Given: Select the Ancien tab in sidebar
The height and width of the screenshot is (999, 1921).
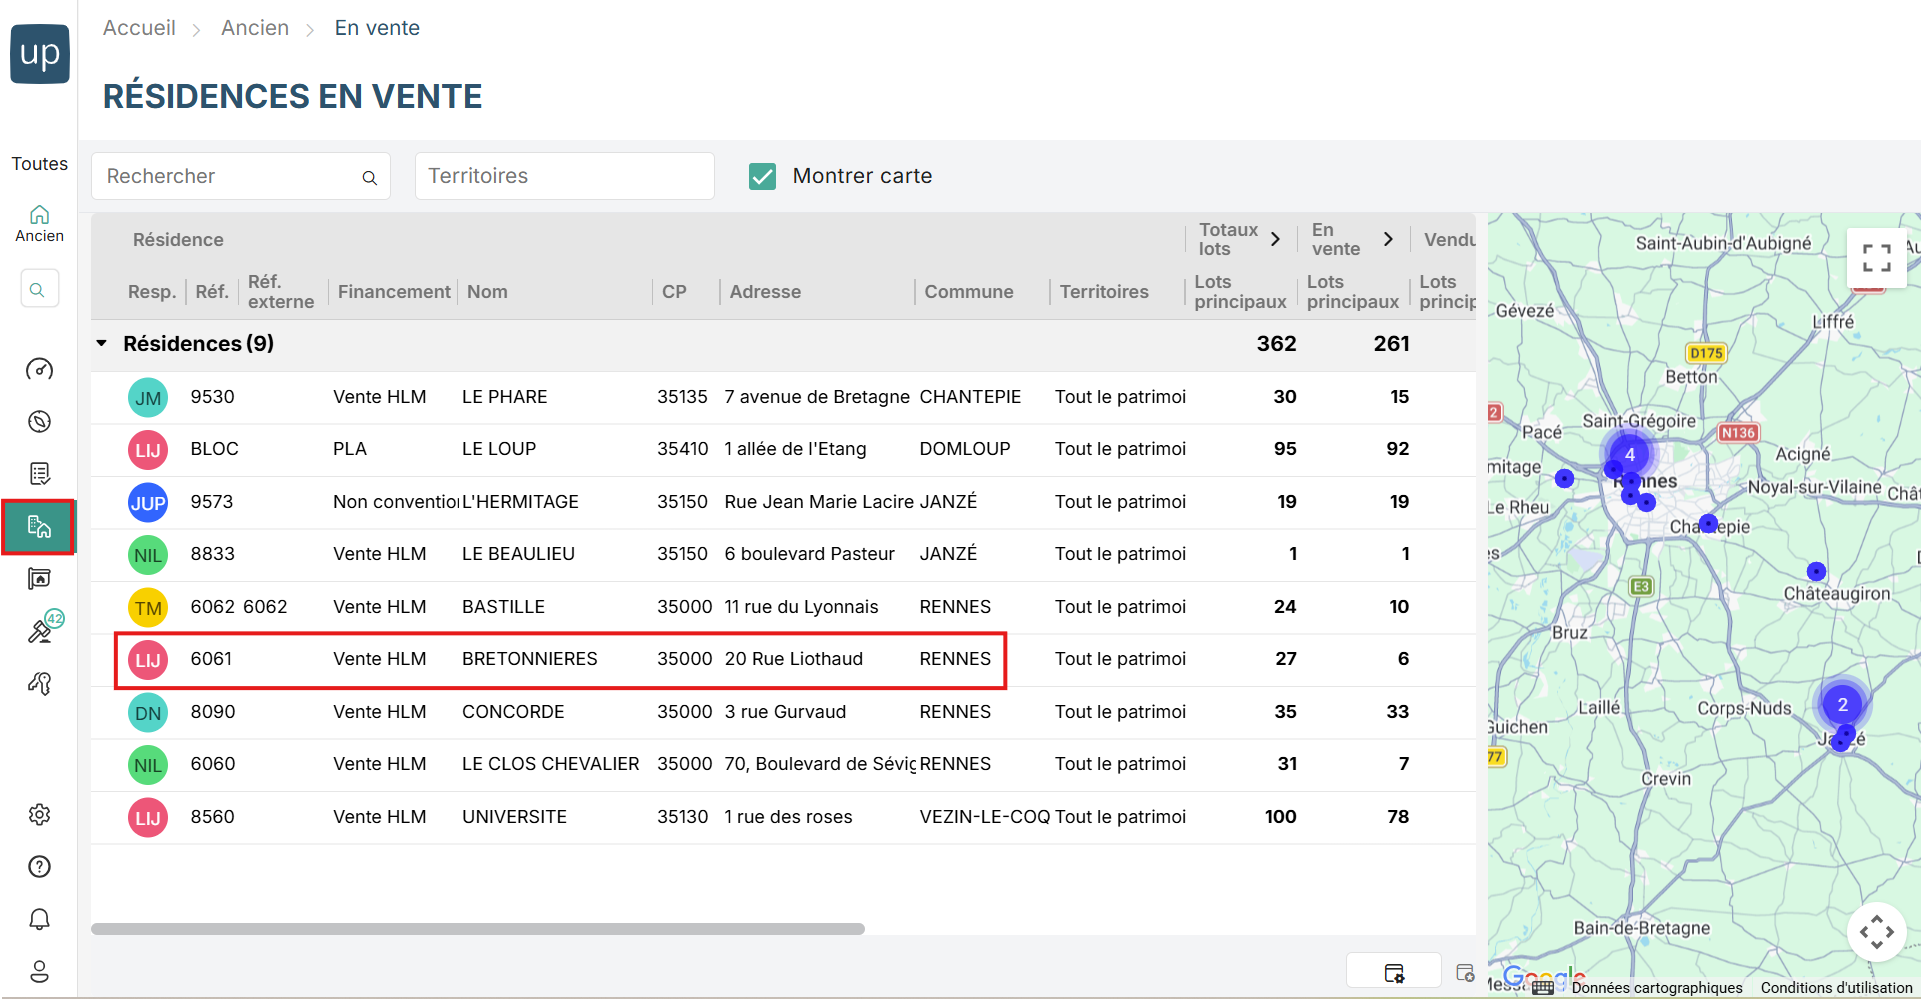Looking at the screenshot, I should click(39, 223).
